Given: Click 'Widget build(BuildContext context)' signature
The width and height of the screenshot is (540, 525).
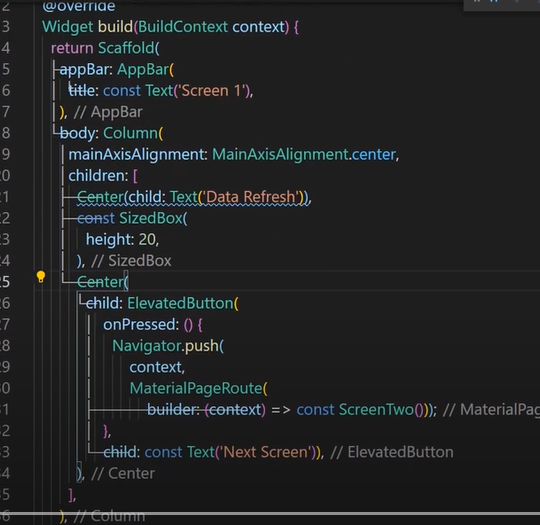Looking at the screenshot, I should click(165, 27).
